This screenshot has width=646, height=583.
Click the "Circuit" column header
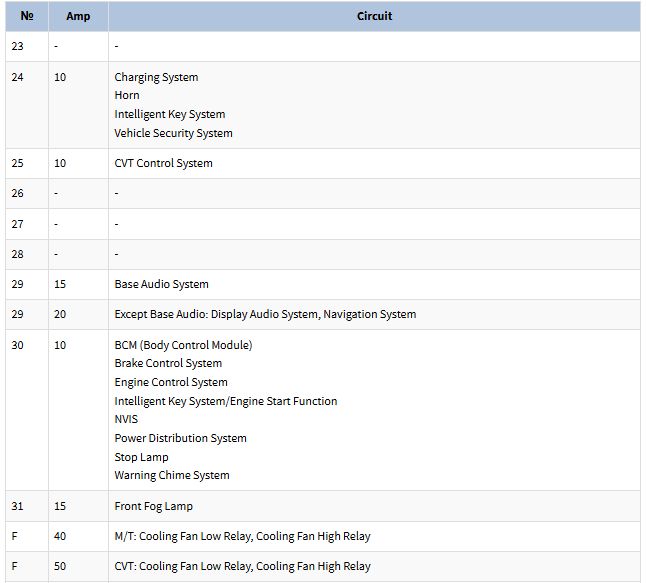click(374, 16)
